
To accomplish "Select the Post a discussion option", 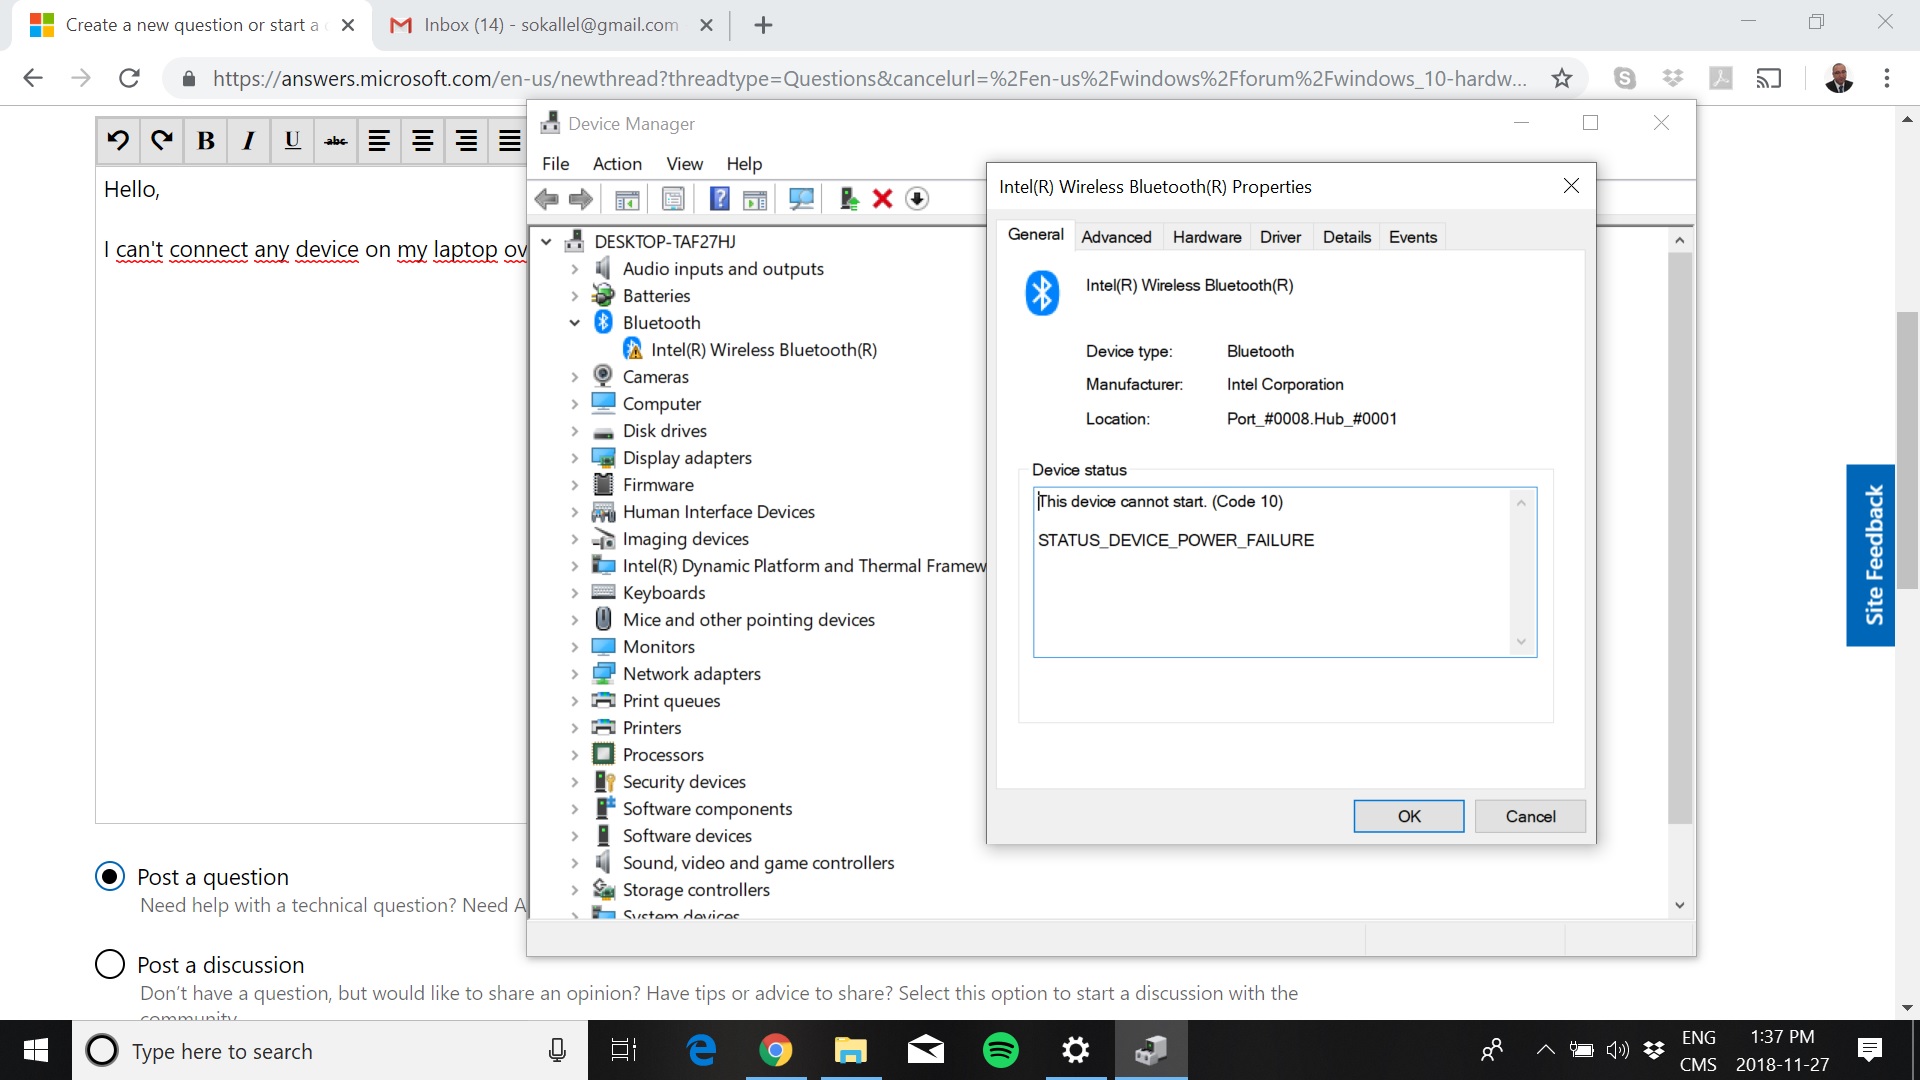I will [x=110, y=965].
